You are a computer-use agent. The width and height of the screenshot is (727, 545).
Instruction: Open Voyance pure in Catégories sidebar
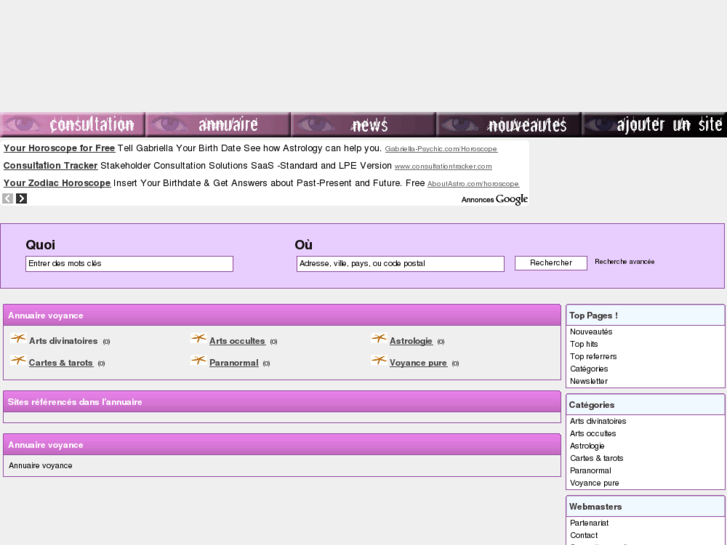594,483
